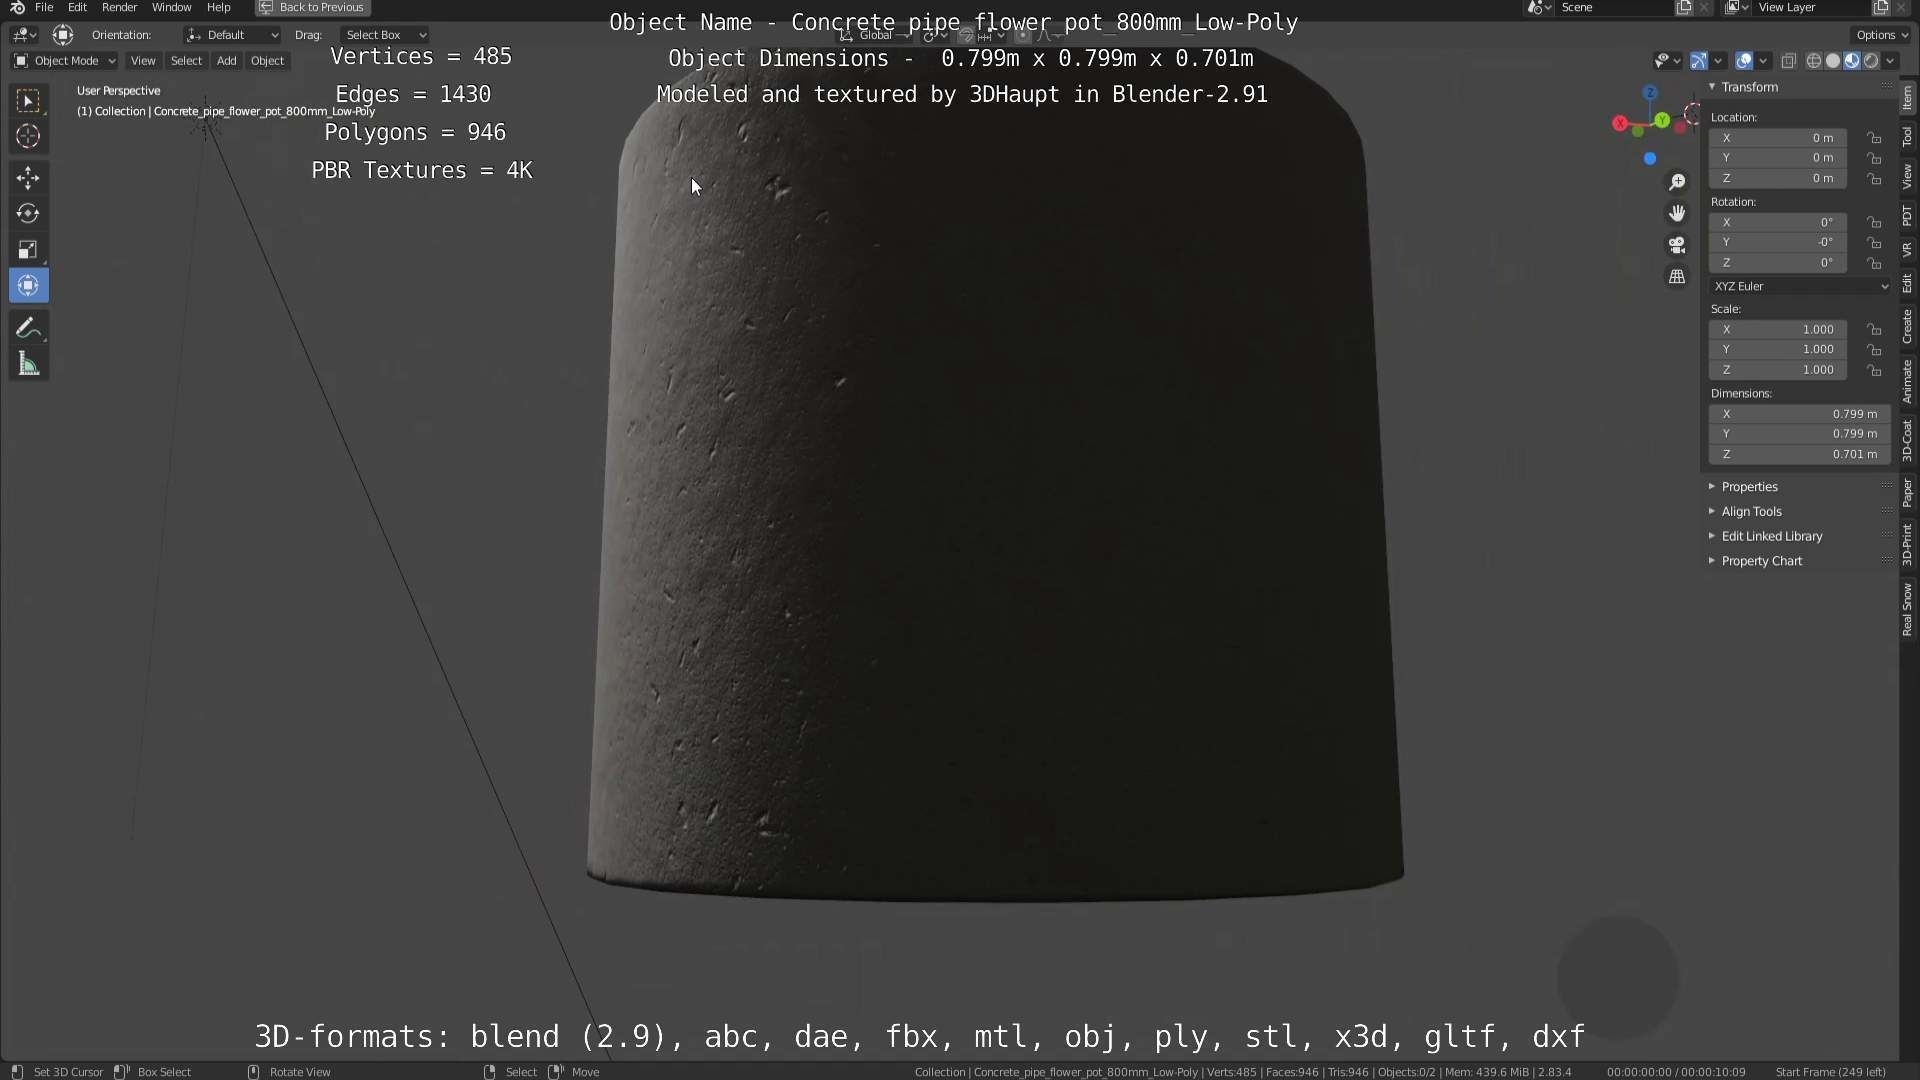The image size is (1920, 1080).
Task: Toggle camera view with camera icon
Action: pos(1677,245)
